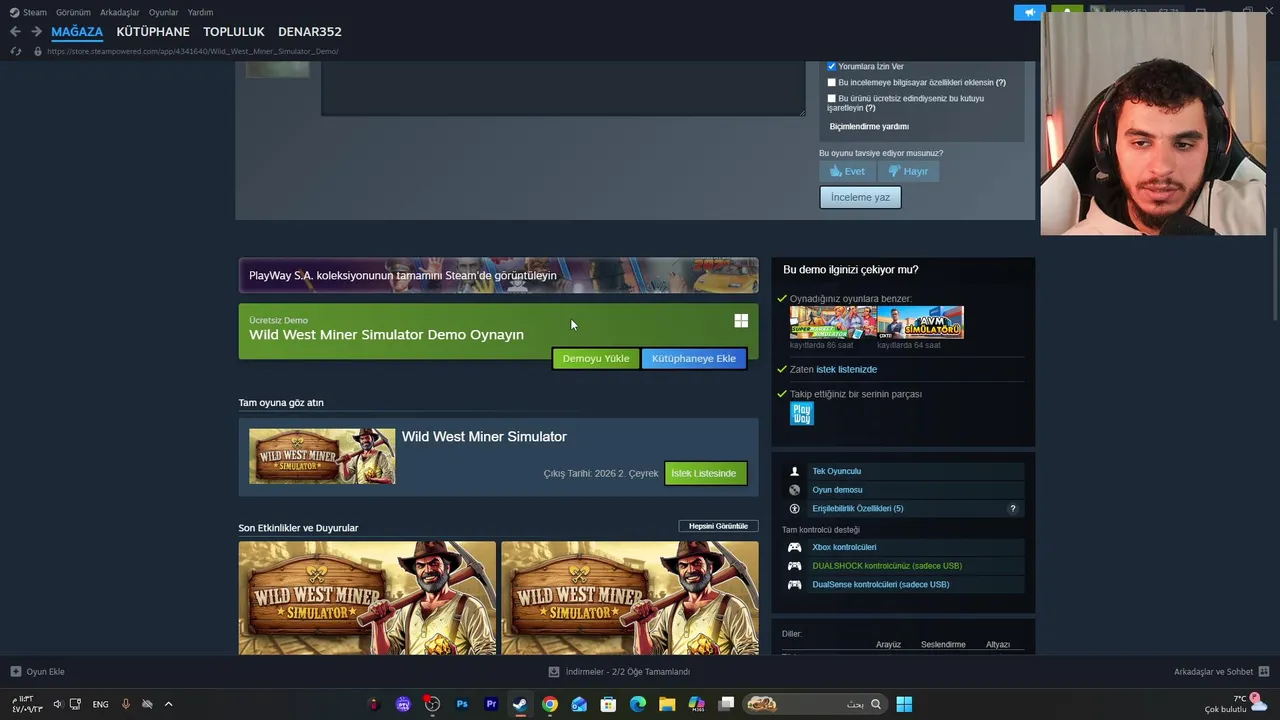Open the accessibility features help question mark

point(1012,509)
